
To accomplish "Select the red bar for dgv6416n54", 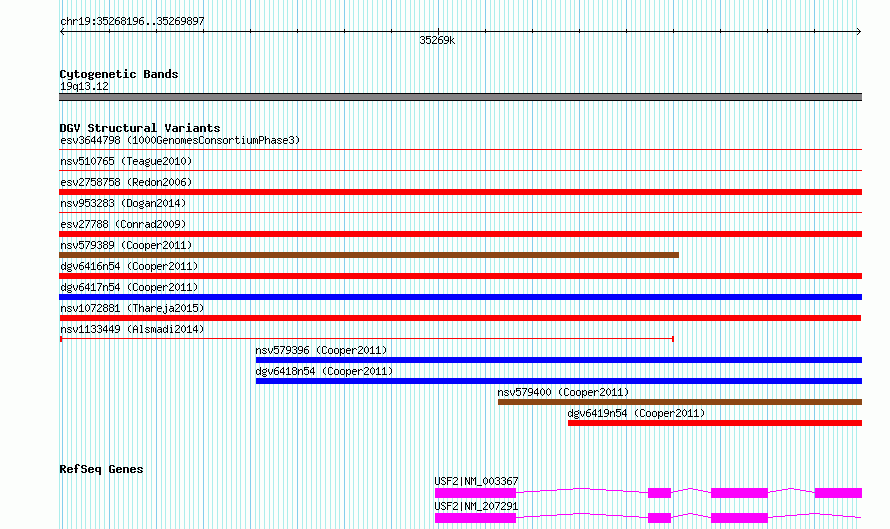I will click(460, 276).
